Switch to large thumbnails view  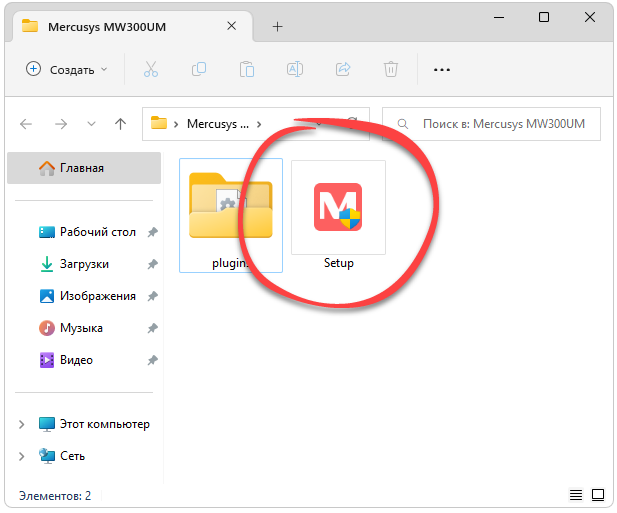point(598,495)
